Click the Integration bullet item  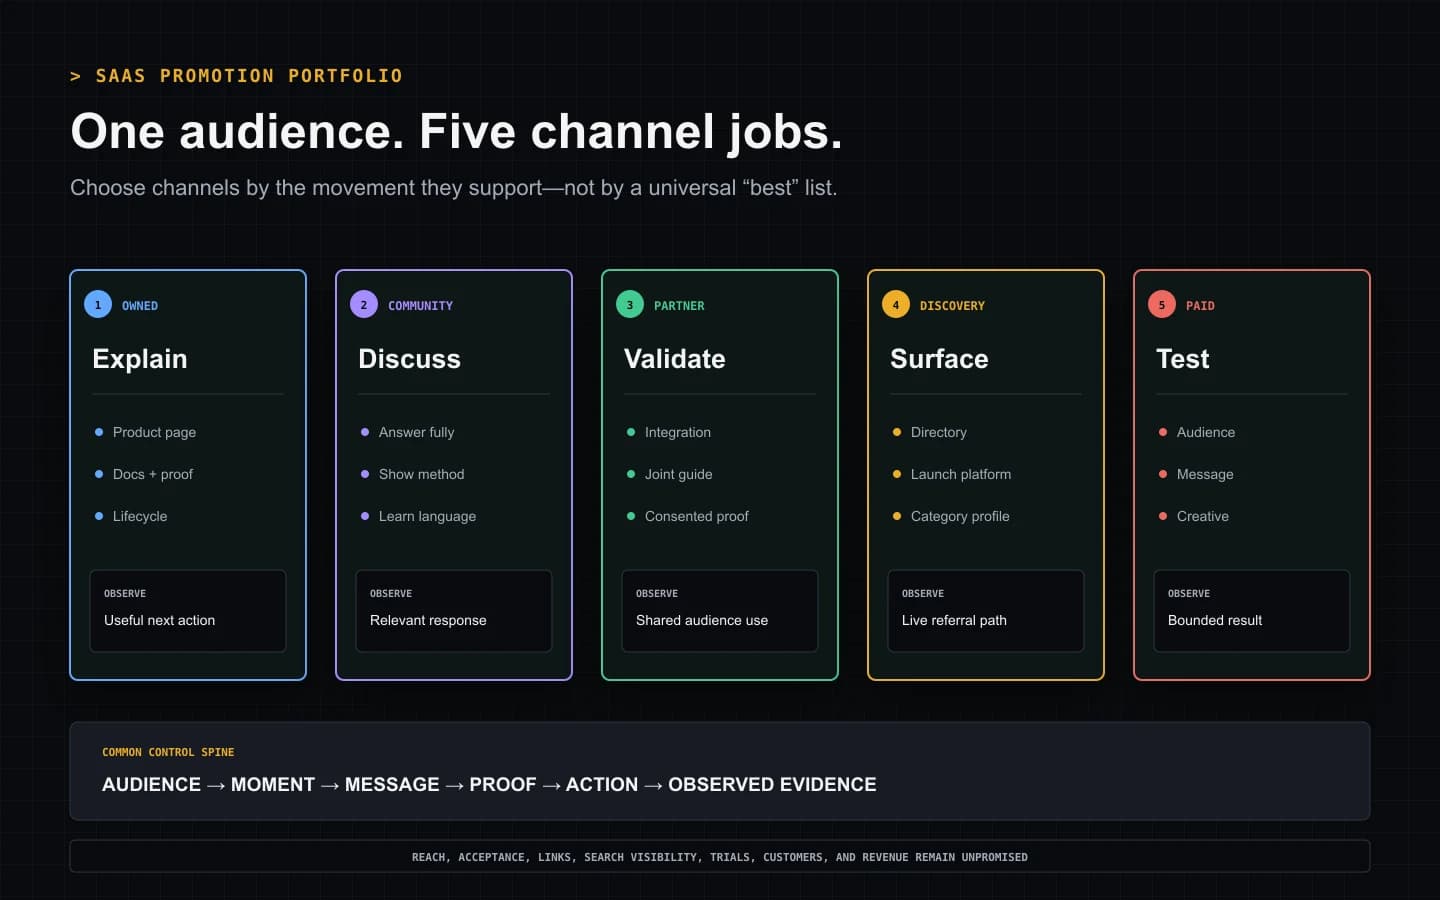coord(668,432)
